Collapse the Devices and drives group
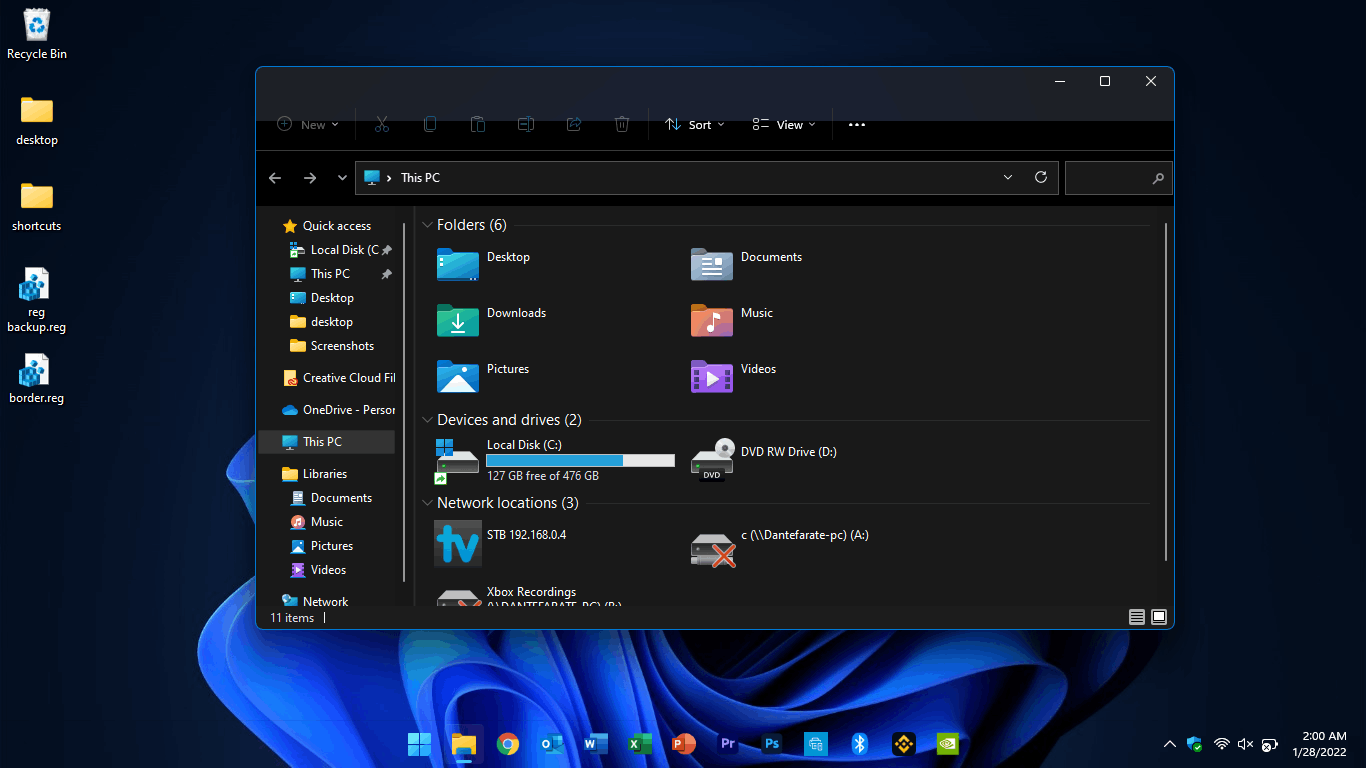Screen dimensions: 1366x768 [428, 420]
